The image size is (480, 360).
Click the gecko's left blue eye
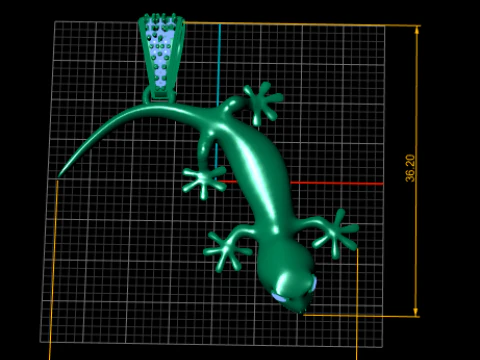tap(278, 297)
